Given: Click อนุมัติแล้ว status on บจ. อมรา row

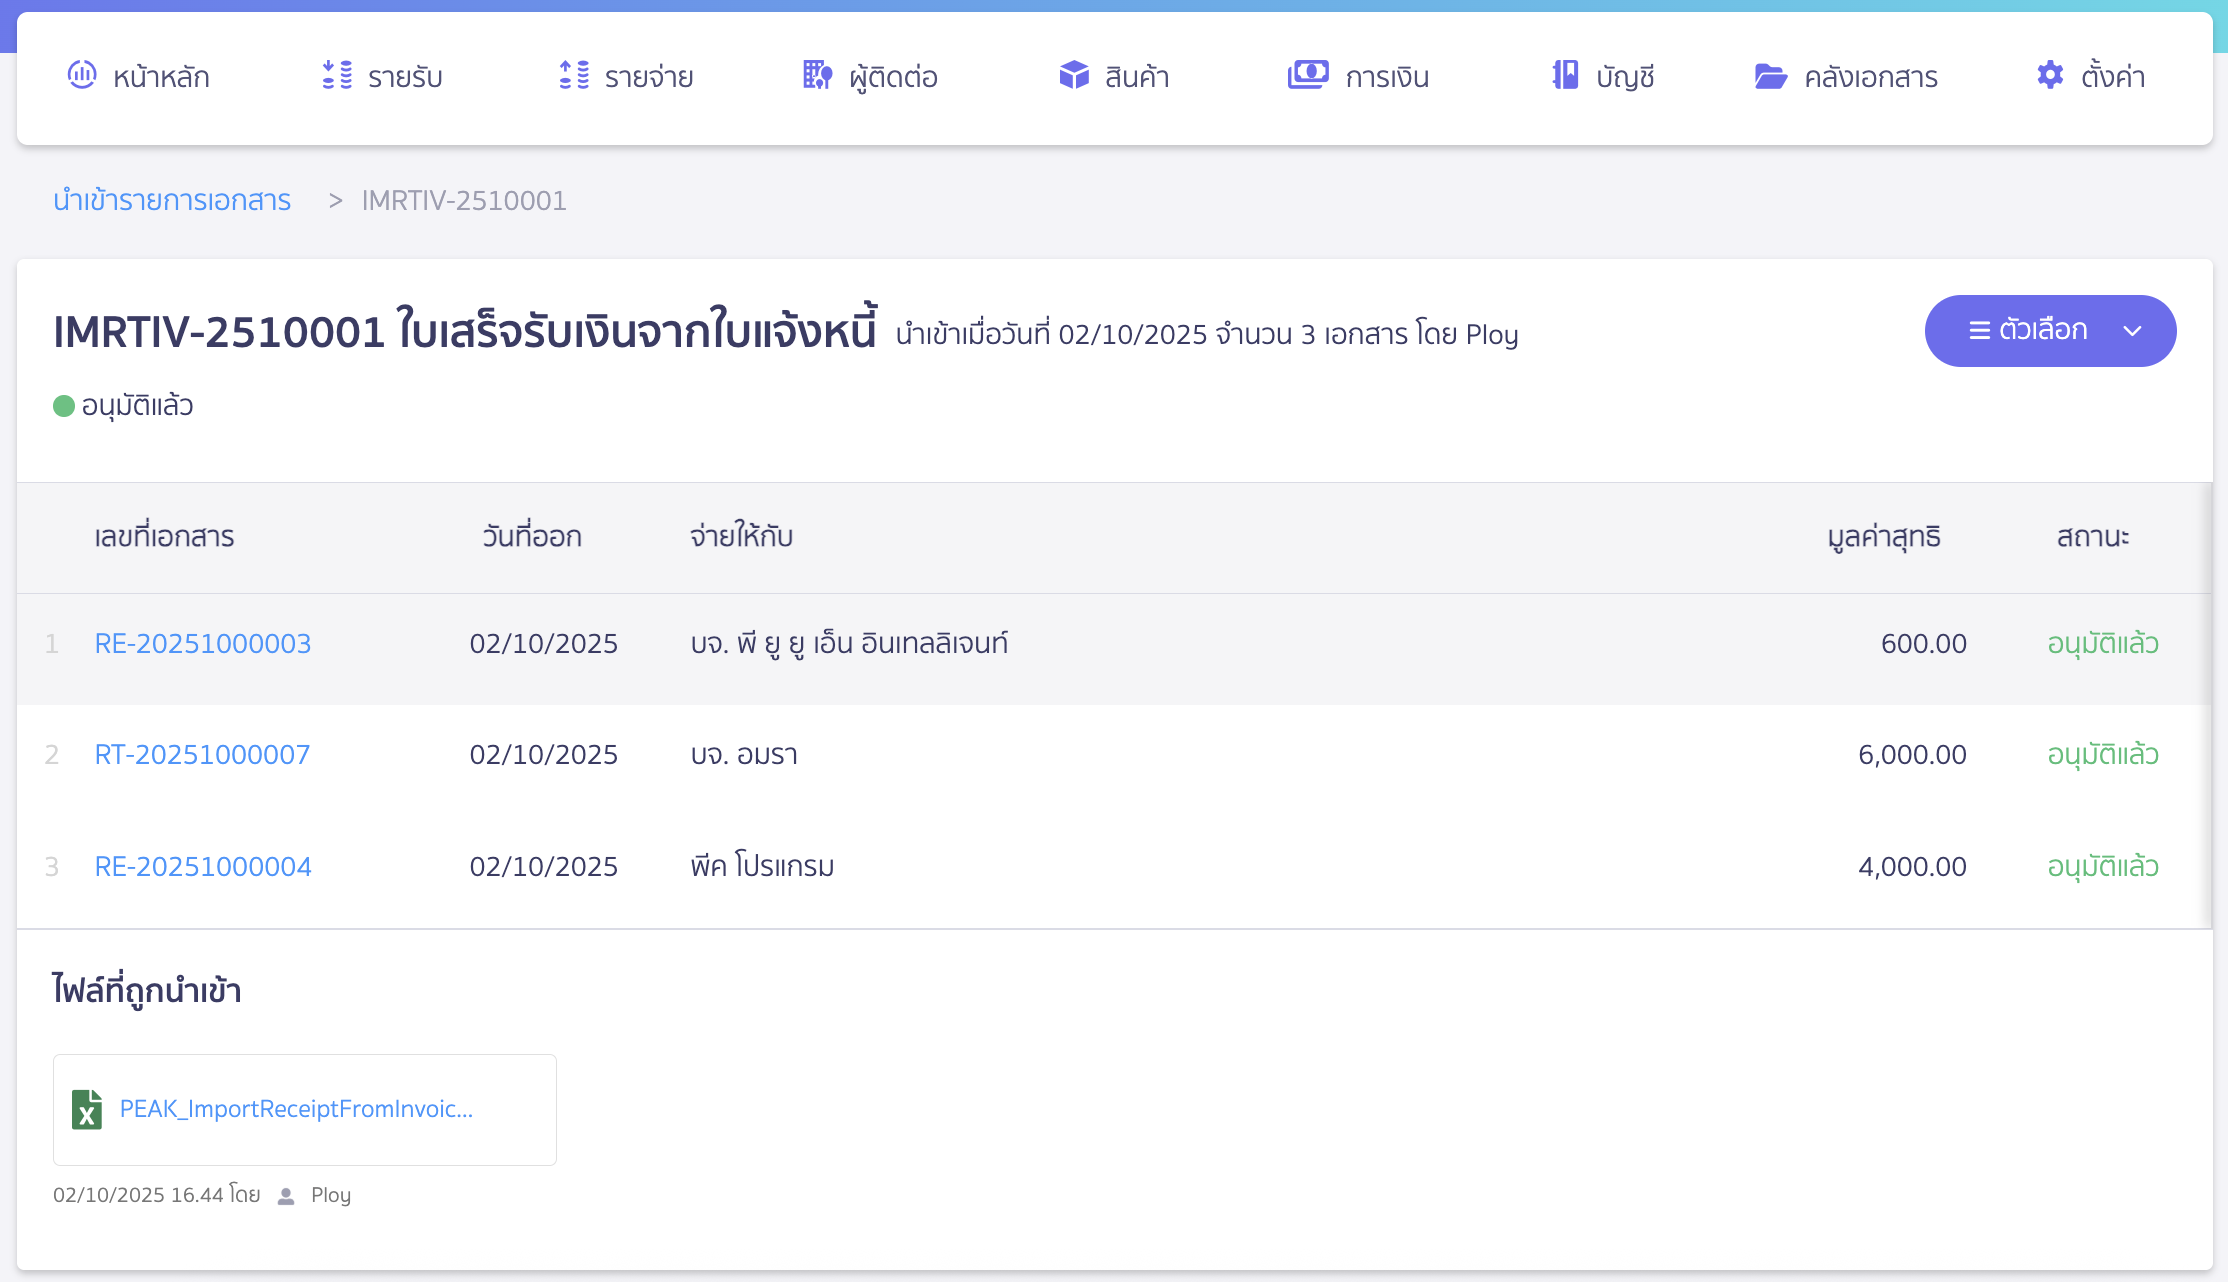Looking at the screenshot, I should [x=2101, y=755].
